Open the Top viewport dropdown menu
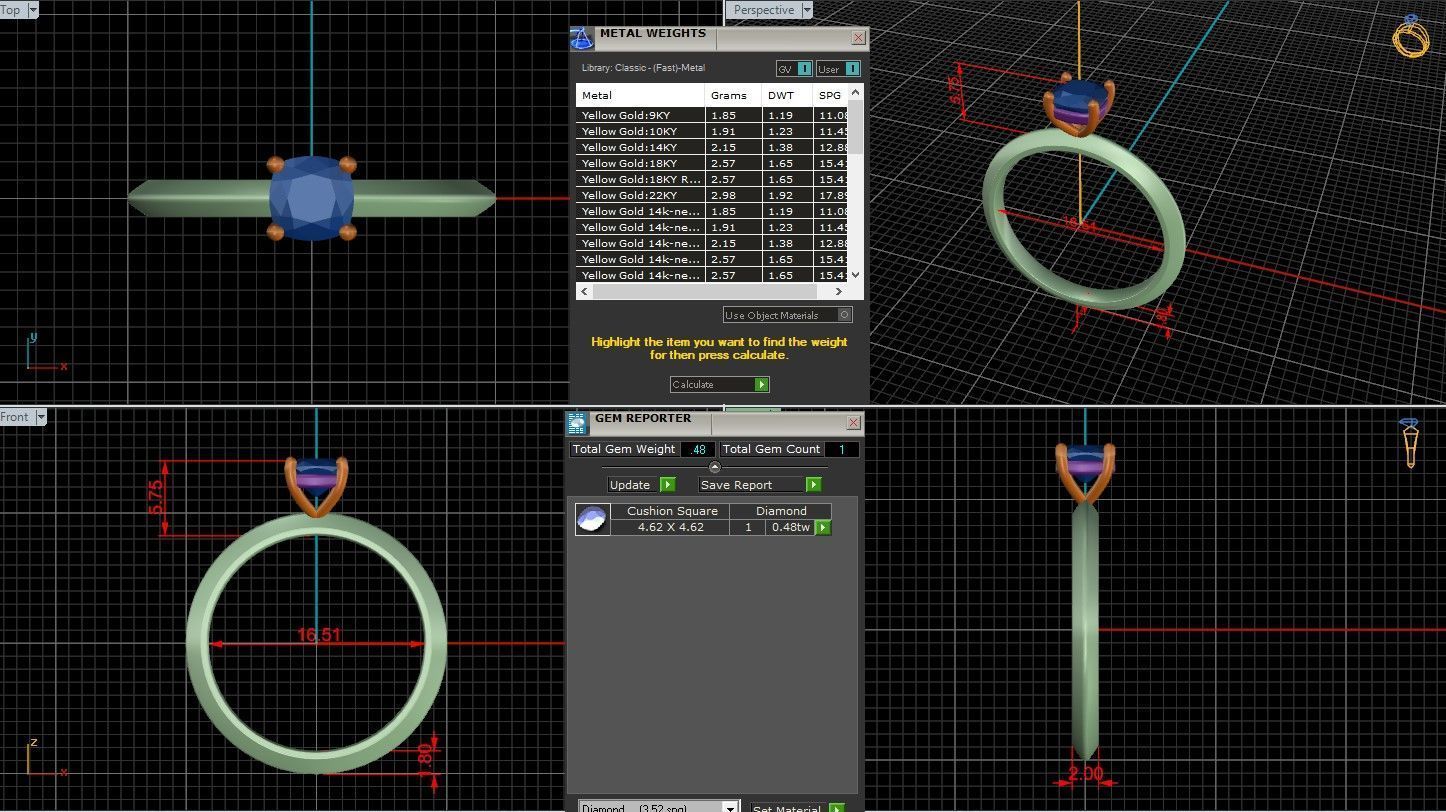Screen dimensions: 1446x812 [x=33, y=10]
